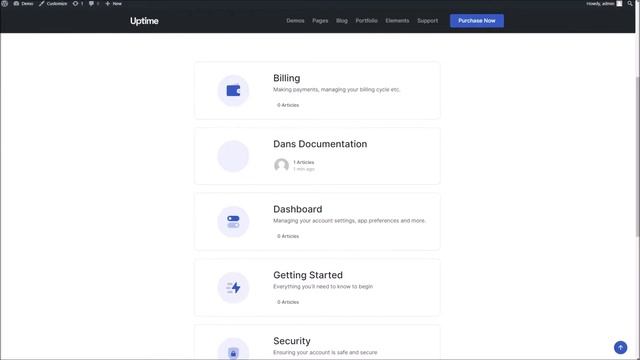
Task: Click the Security padlock icon
Action: pyautogui.click(x=233, y=349)
